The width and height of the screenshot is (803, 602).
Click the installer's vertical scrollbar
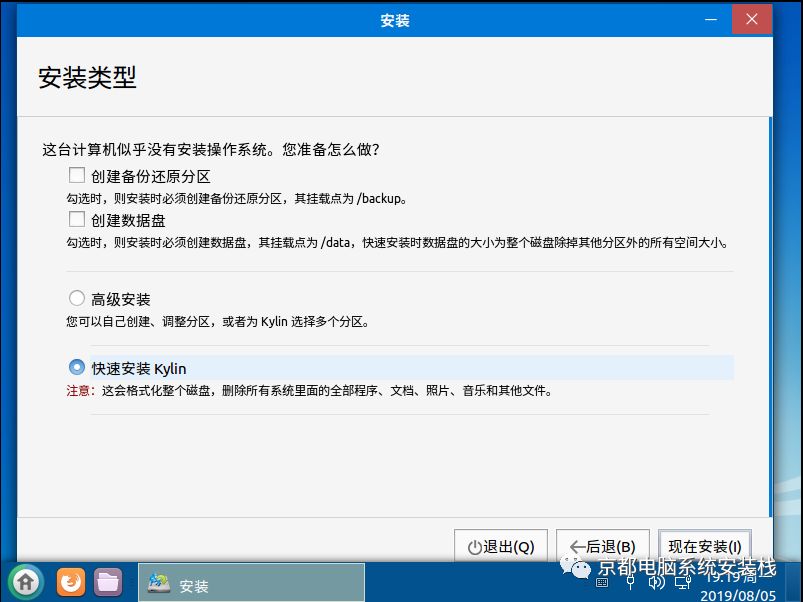[771, 317]
